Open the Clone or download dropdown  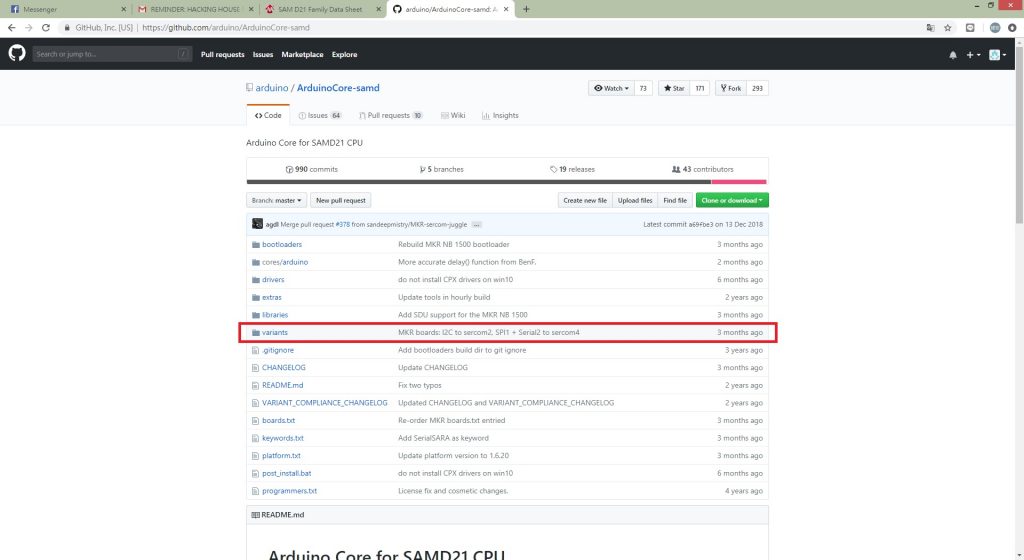[x=732, y=200]
